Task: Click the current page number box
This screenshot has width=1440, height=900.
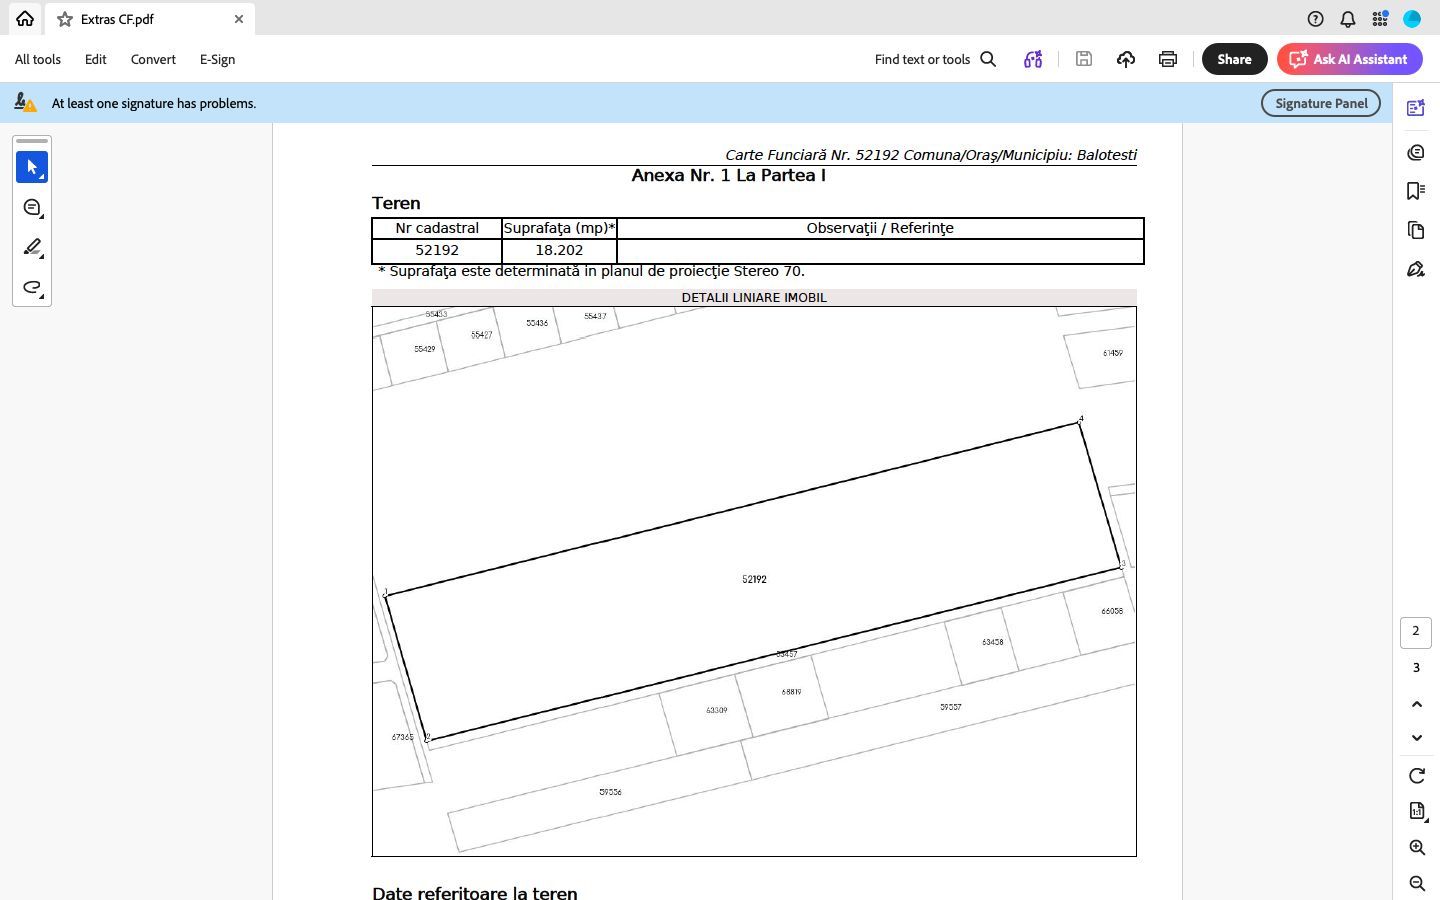Action: coord(1415,631)
